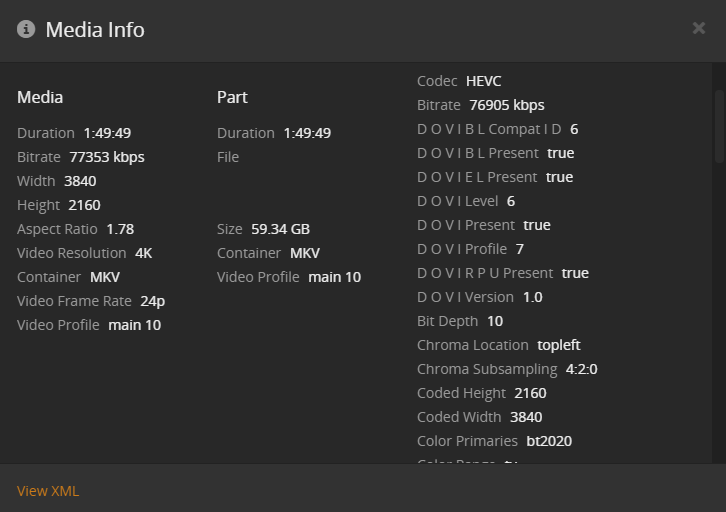Screen dimensions: 726x512
Task: Click the info icon beside Media Info
Action: pos(26,29)
